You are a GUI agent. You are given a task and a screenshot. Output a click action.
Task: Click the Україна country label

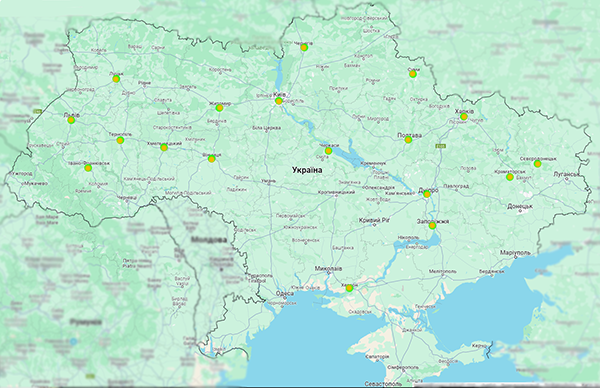pos(307,170)
